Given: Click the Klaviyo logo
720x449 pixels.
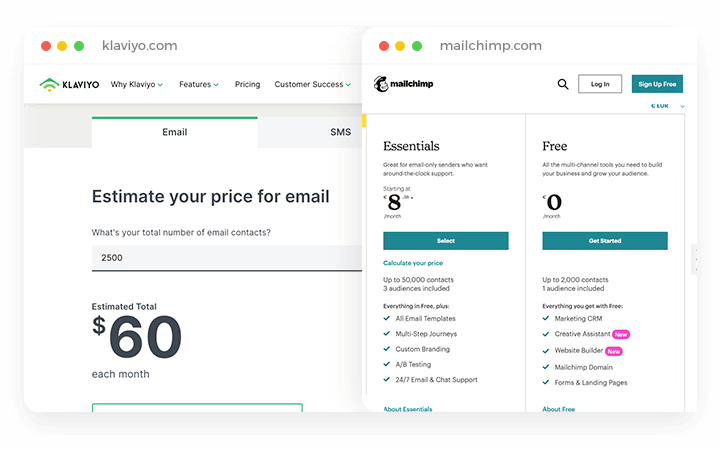Looking at the screenshot, I should 69,84.
